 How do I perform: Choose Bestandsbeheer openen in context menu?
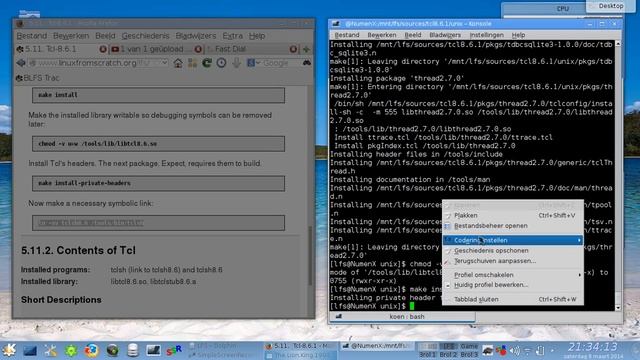pos(513,226)
